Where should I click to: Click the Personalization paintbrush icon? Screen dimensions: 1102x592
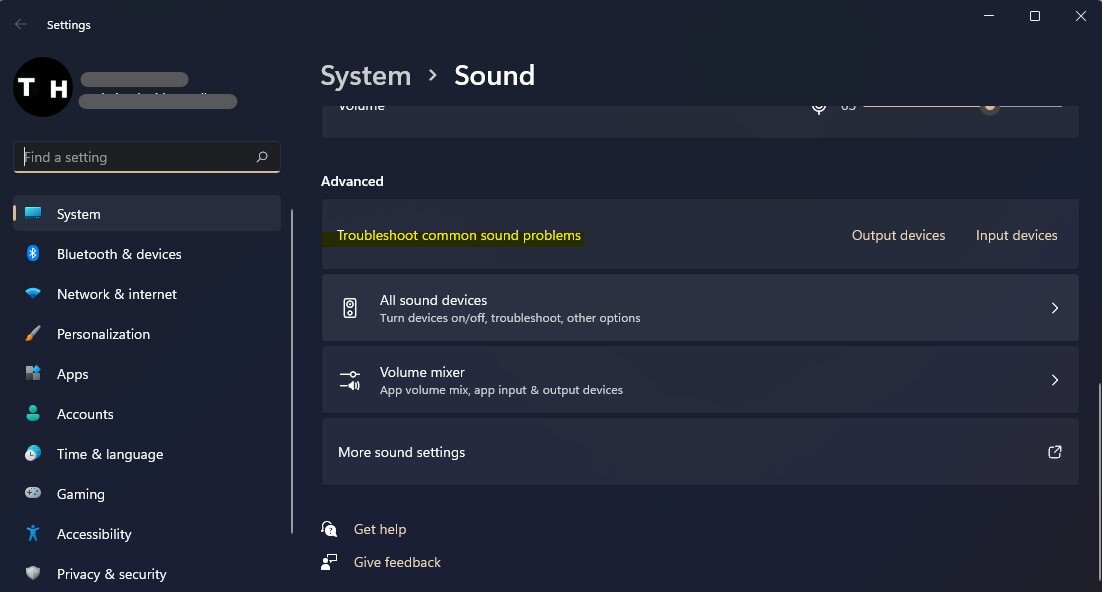pos(33,334)
